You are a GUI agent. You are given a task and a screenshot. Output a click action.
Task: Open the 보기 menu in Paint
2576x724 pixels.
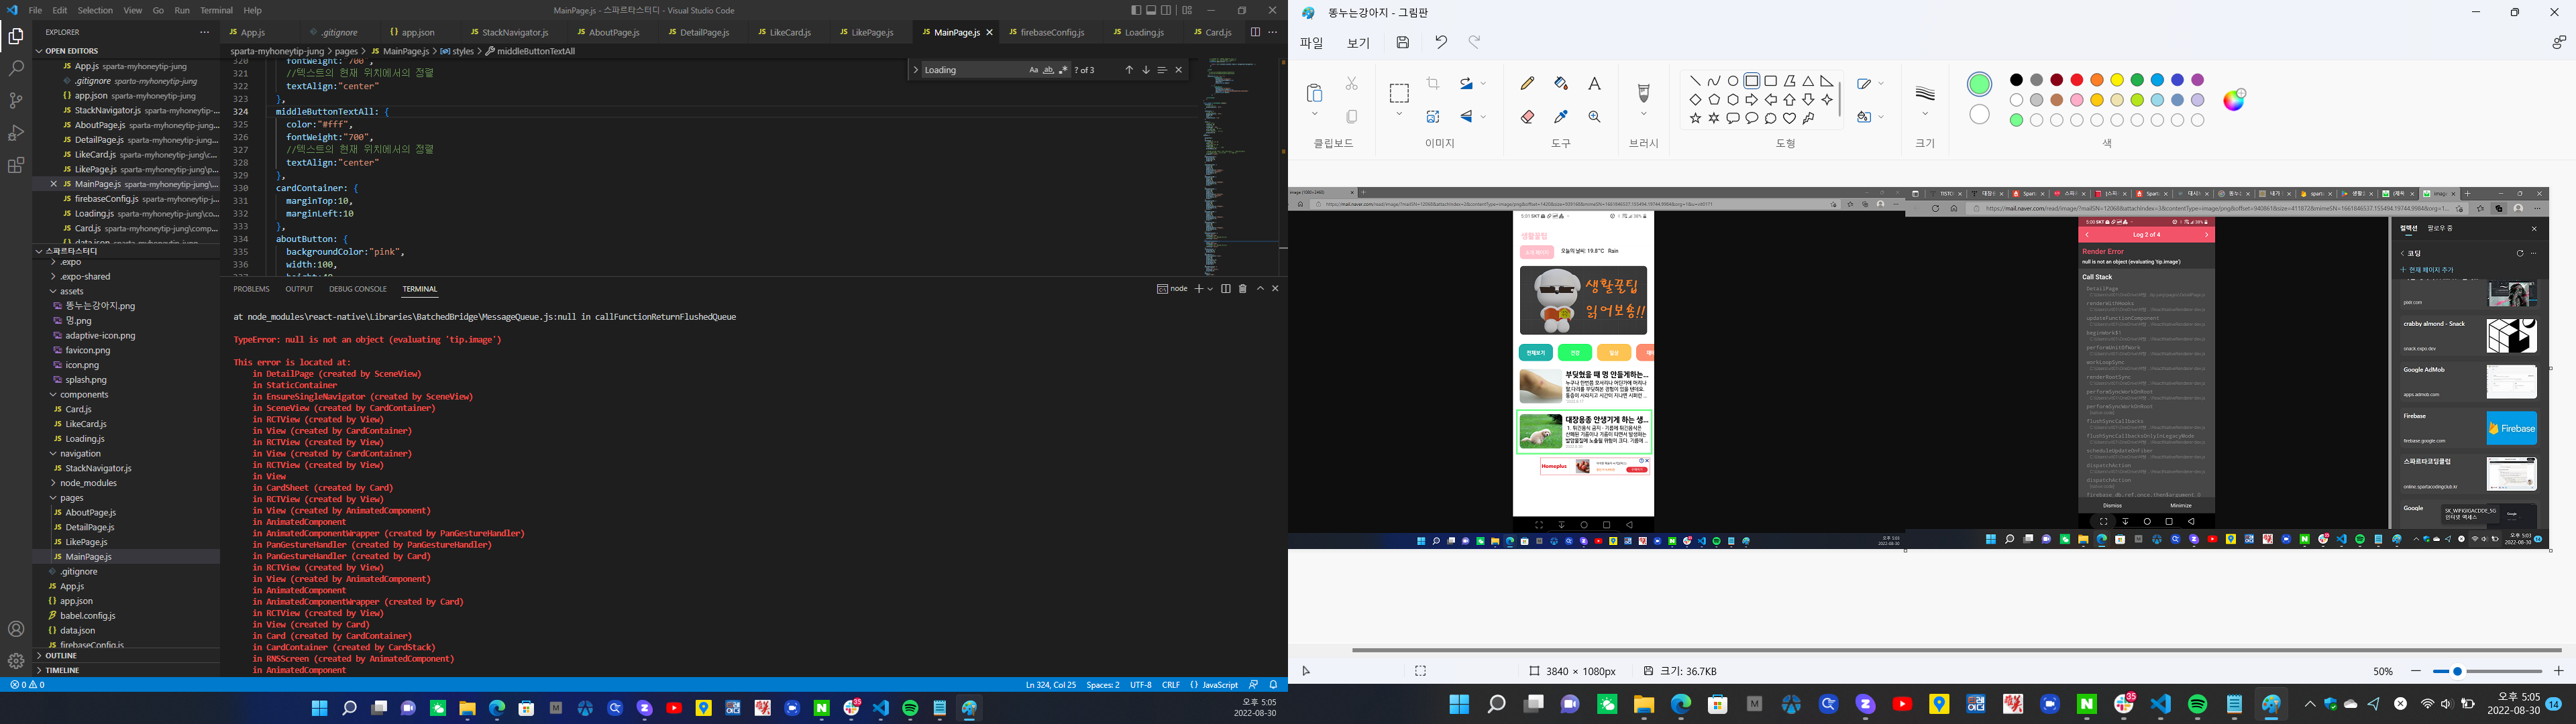click(1358, 43)
